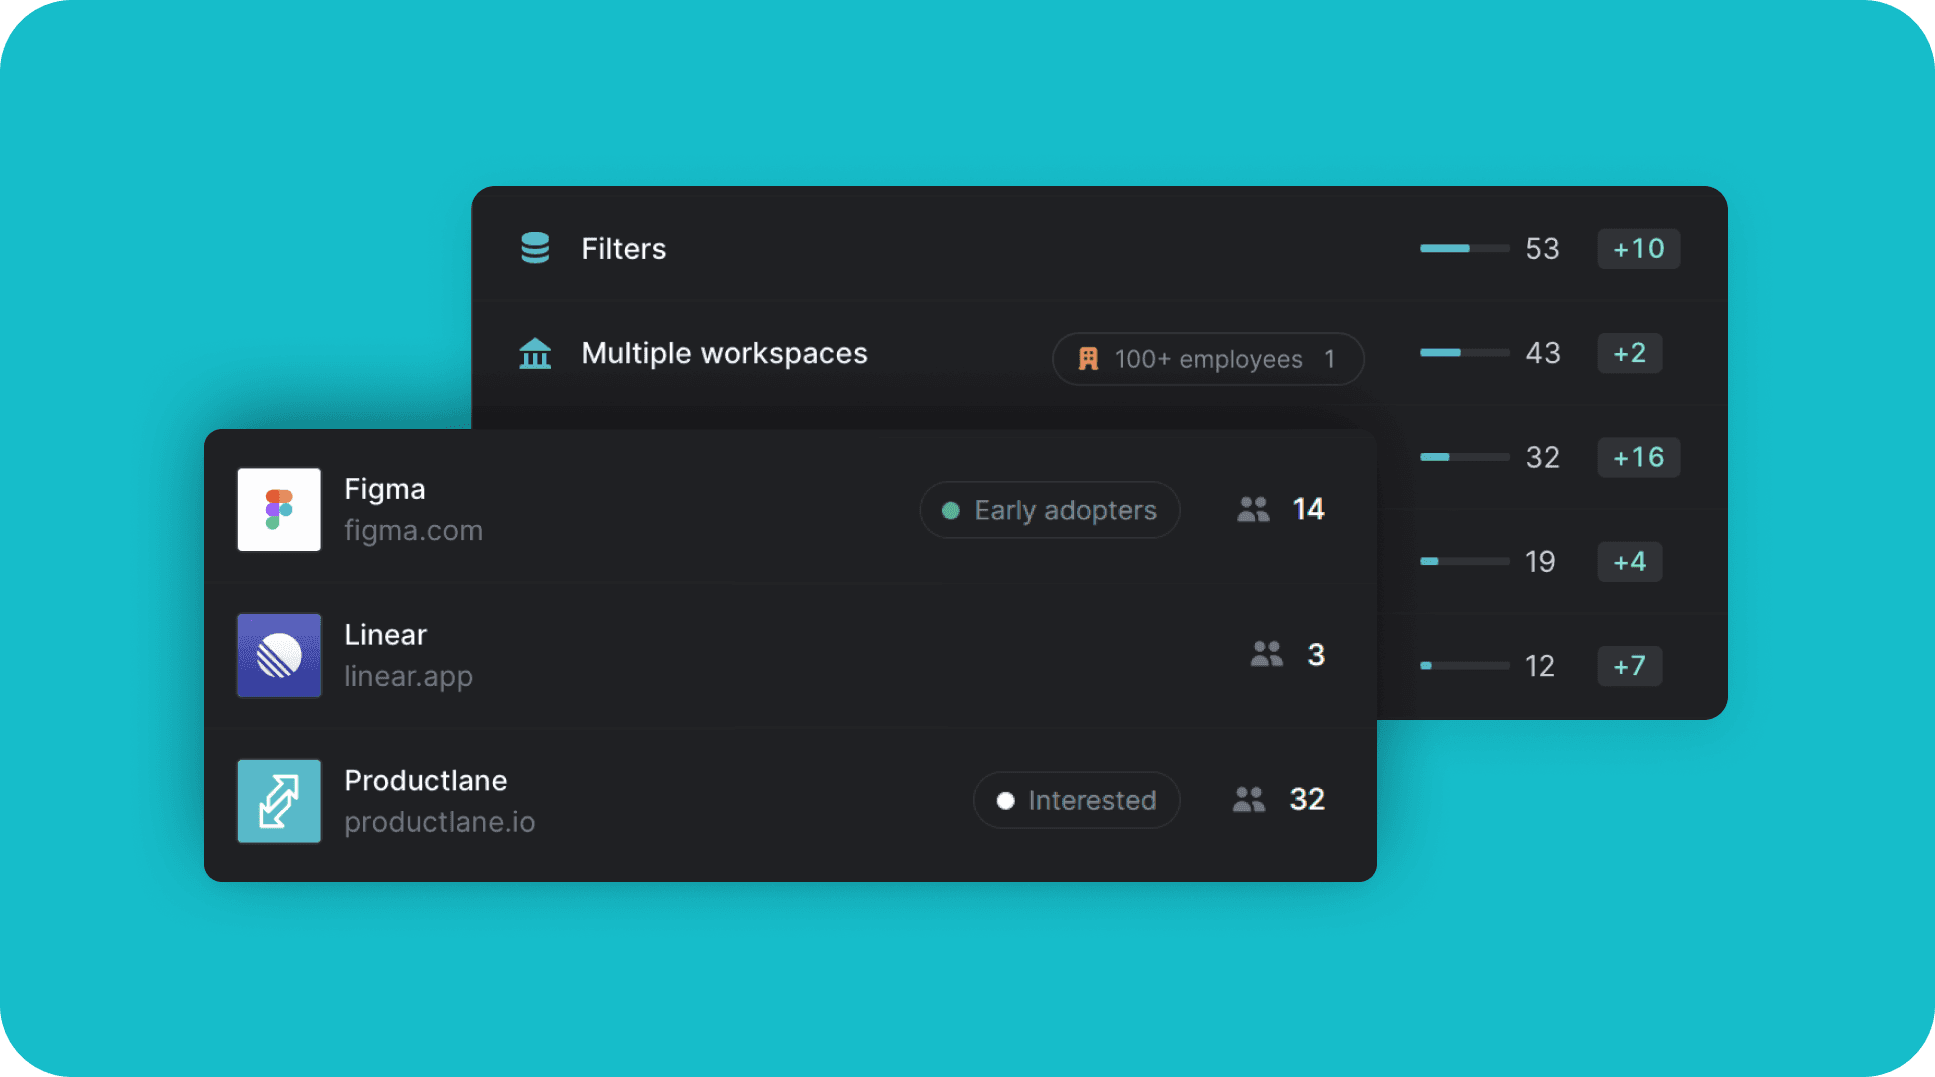The width and height of the screenshot is (1935, 1077).
Task: Click the people icon in Productlane row
Action: (x=1249, y=799)
